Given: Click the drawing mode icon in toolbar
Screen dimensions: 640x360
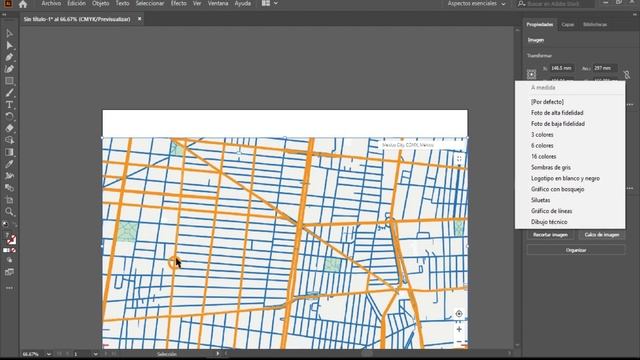Looking at the screenshot, I should [x=9, y=260].
